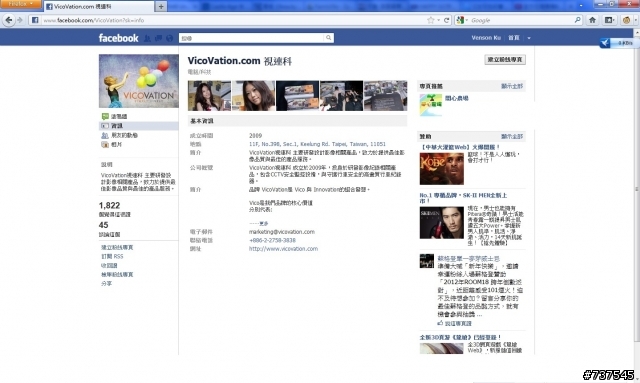Open the third photo thumbnail of product boxes
The width and height of the screenshot is (640, 383).
click(x=298, y=96)
